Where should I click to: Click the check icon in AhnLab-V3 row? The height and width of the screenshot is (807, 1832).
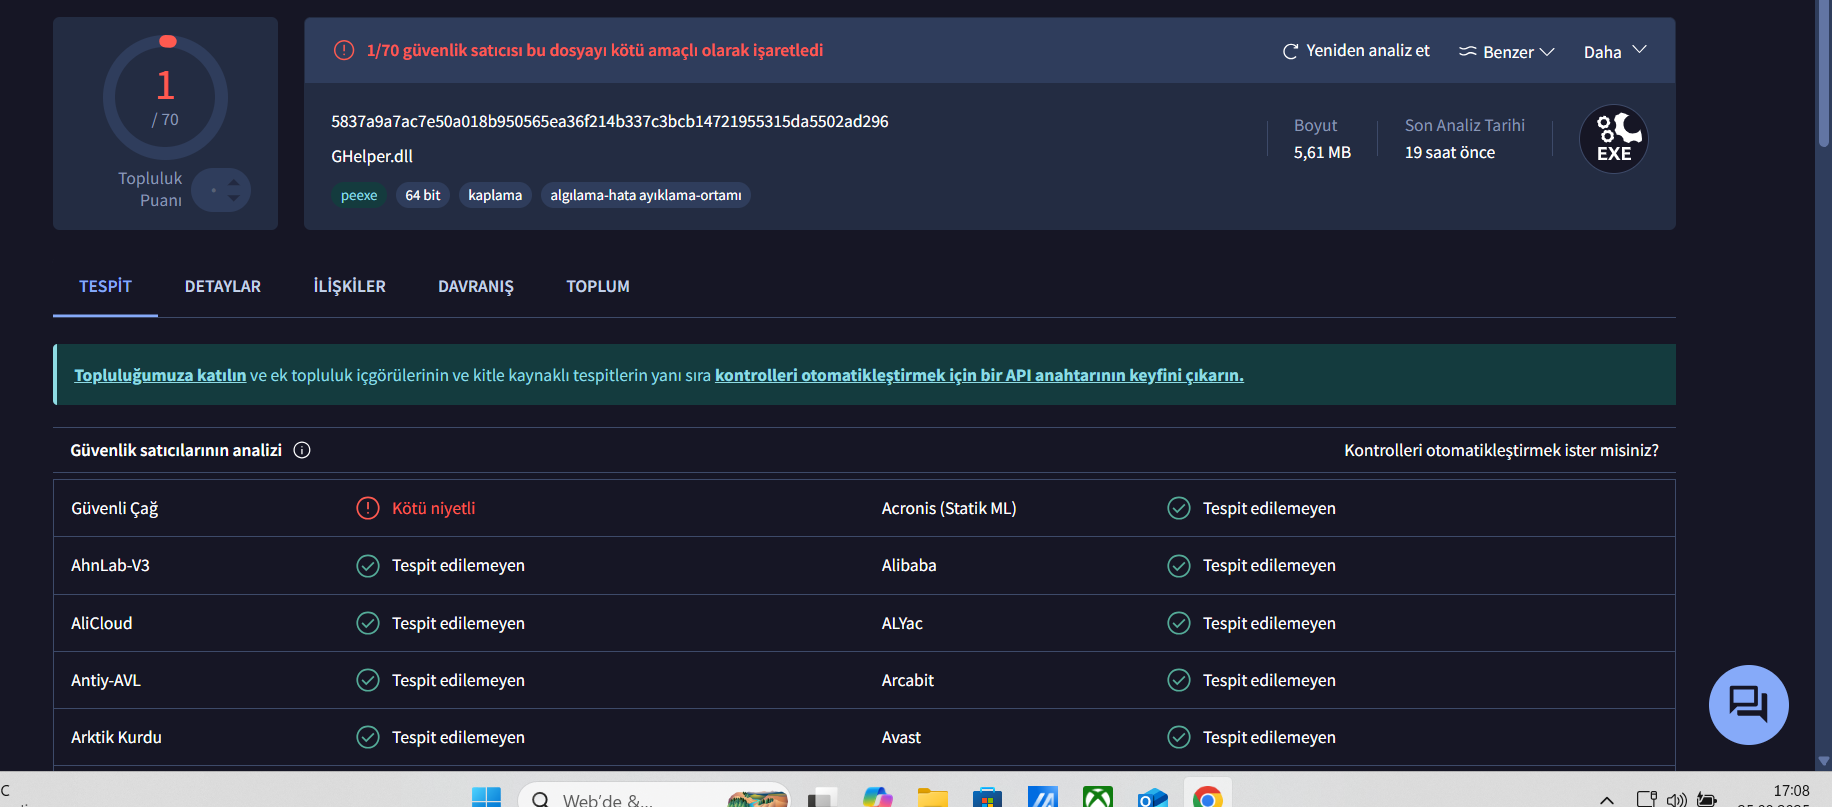click(368, 566)
